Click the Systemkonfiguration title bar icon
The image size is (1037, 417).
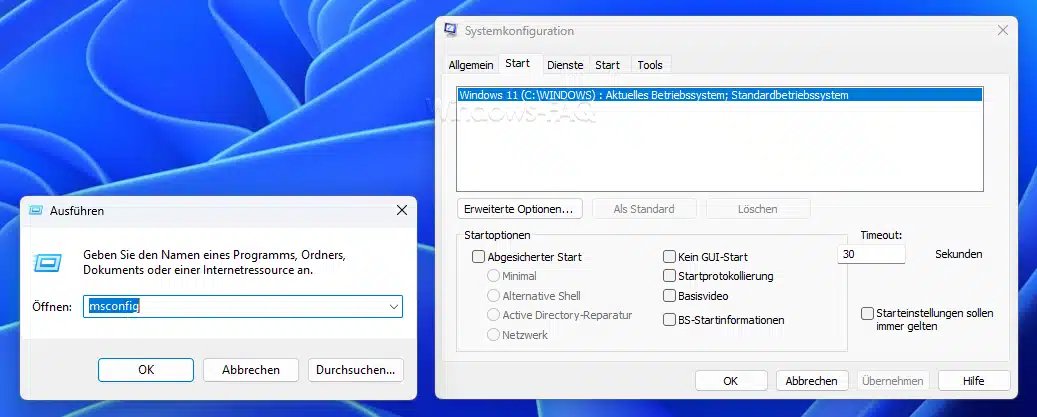pyautogui.click(x=451, y=30)
